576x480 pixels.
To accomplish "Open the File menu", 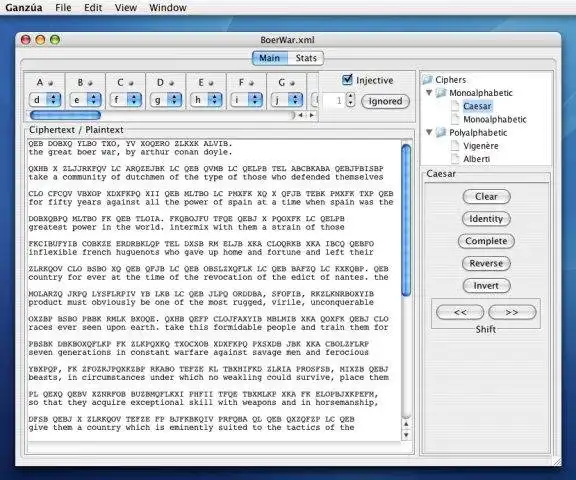I will click(x=63, y=7).
